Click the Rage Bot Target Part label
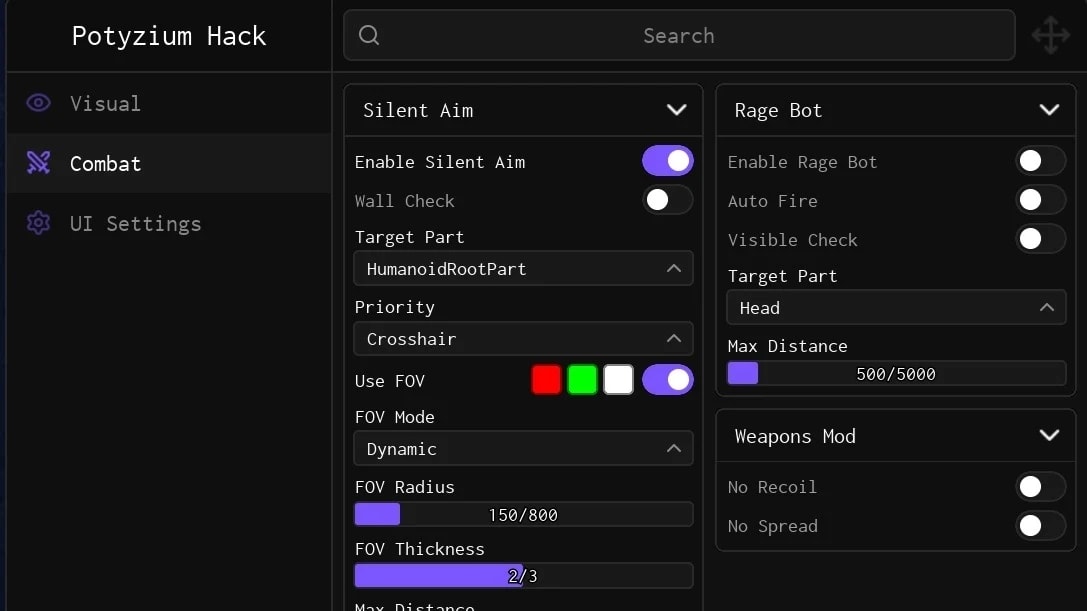The width and height of the screenshot is (1087, 611). pyautogui.click(x=782, y=276)
